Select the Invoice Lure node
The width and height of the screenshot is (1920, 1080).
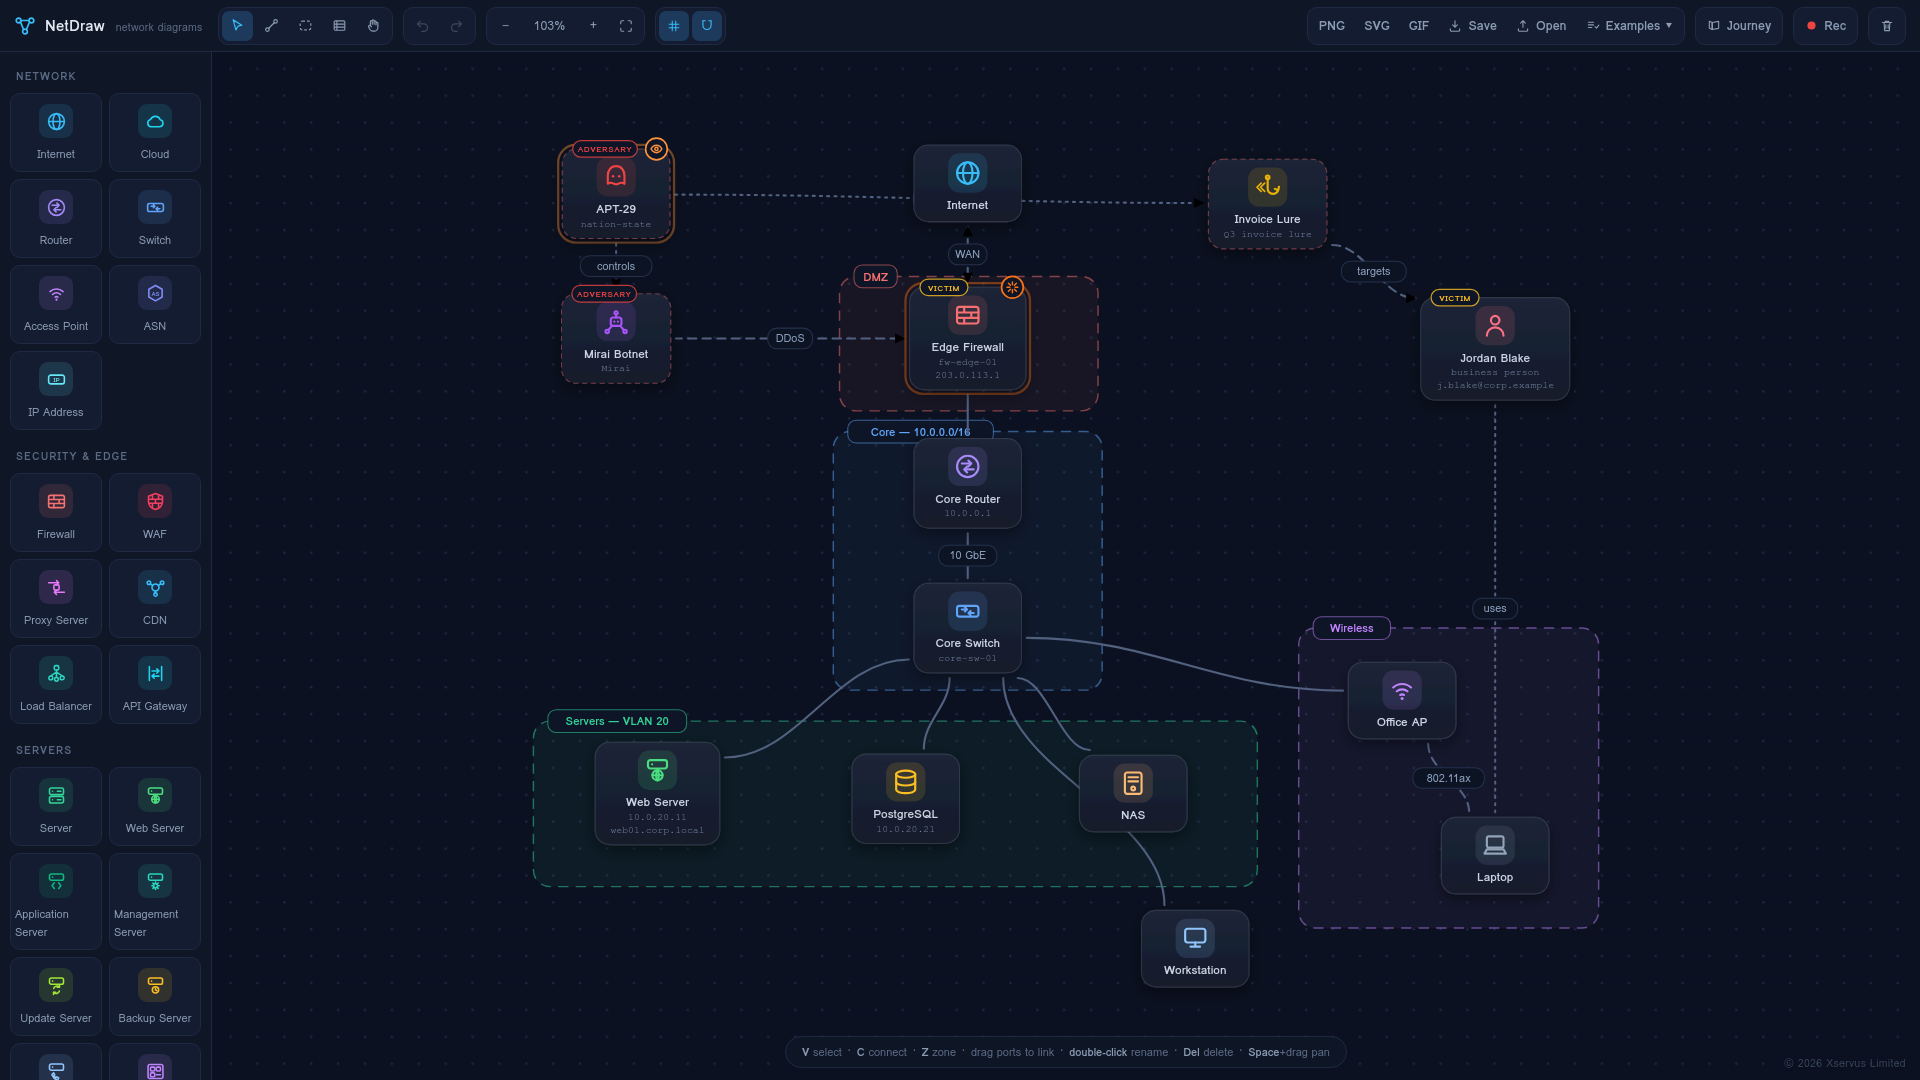click(1267, 204)
